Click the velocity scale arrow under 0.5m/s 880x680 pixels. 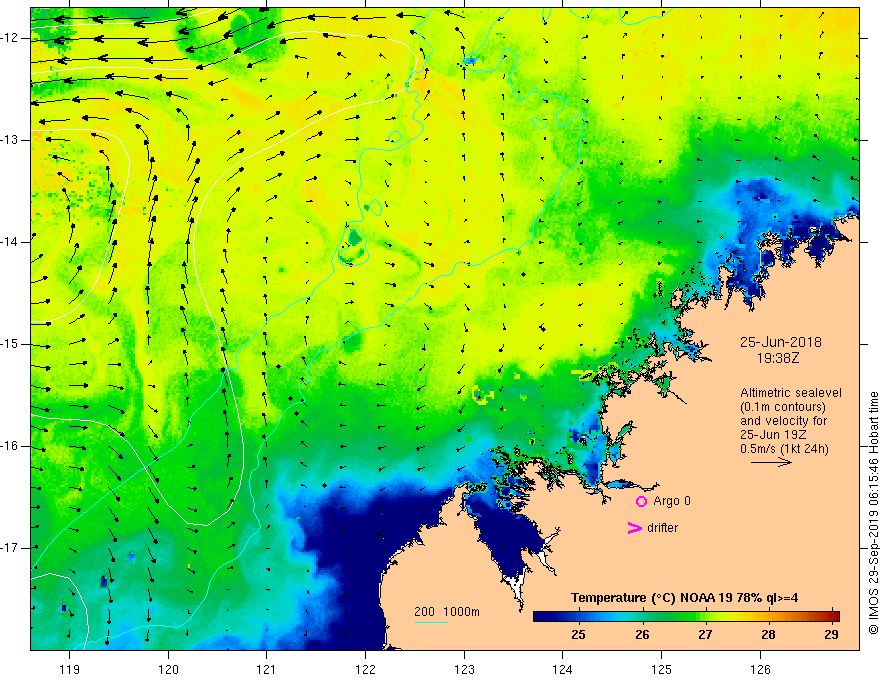(771, 462)
